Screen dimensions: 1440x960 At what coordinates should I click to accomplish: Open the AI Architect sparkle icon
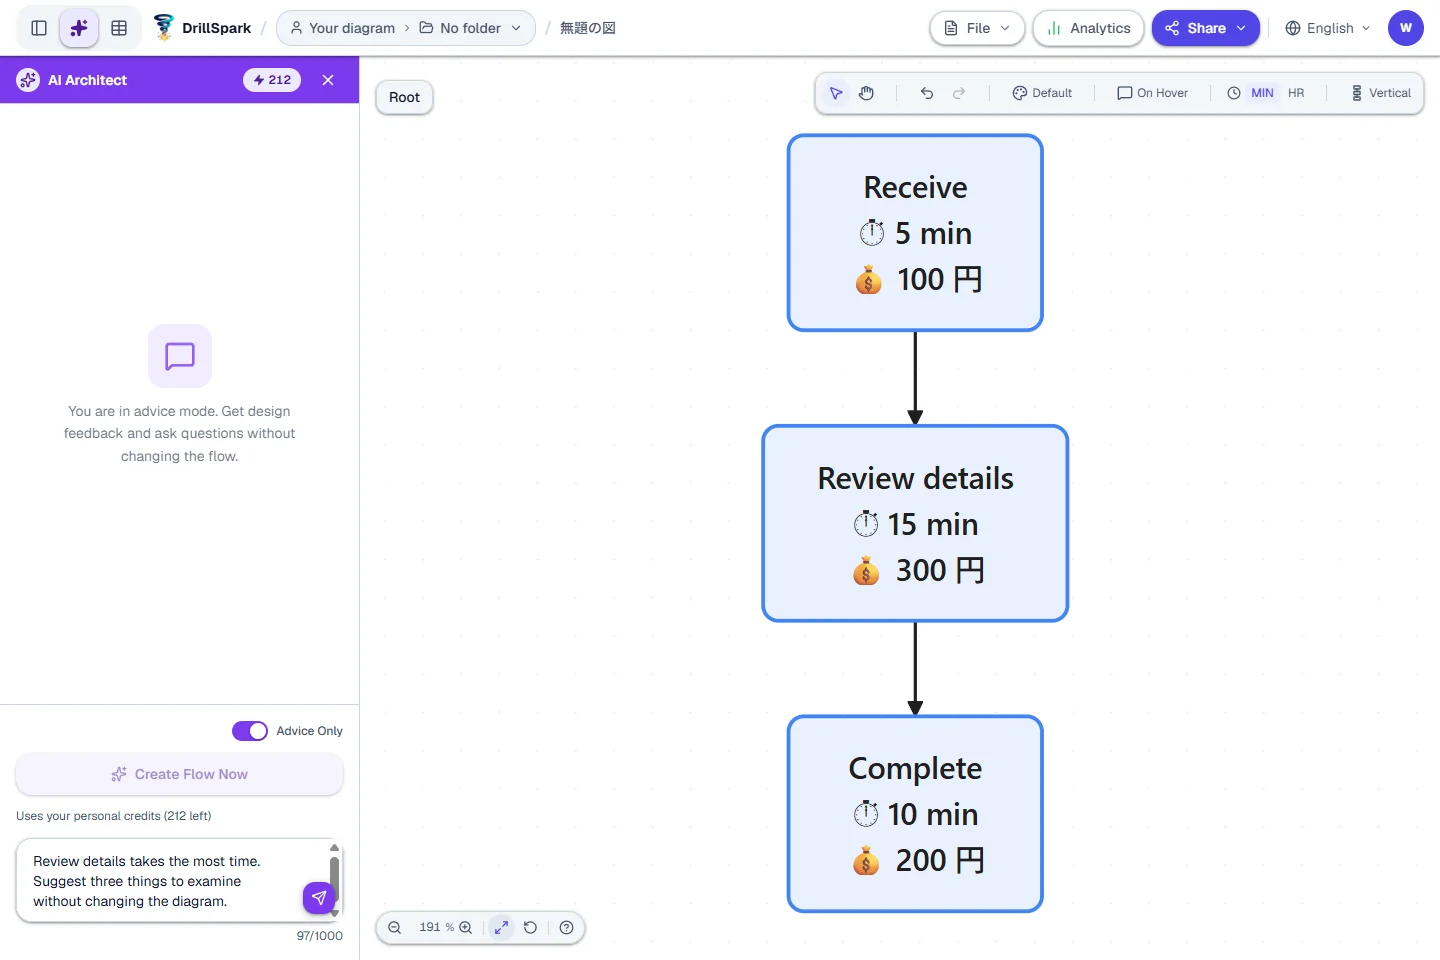pyautogui.click(x=79, y=28)
